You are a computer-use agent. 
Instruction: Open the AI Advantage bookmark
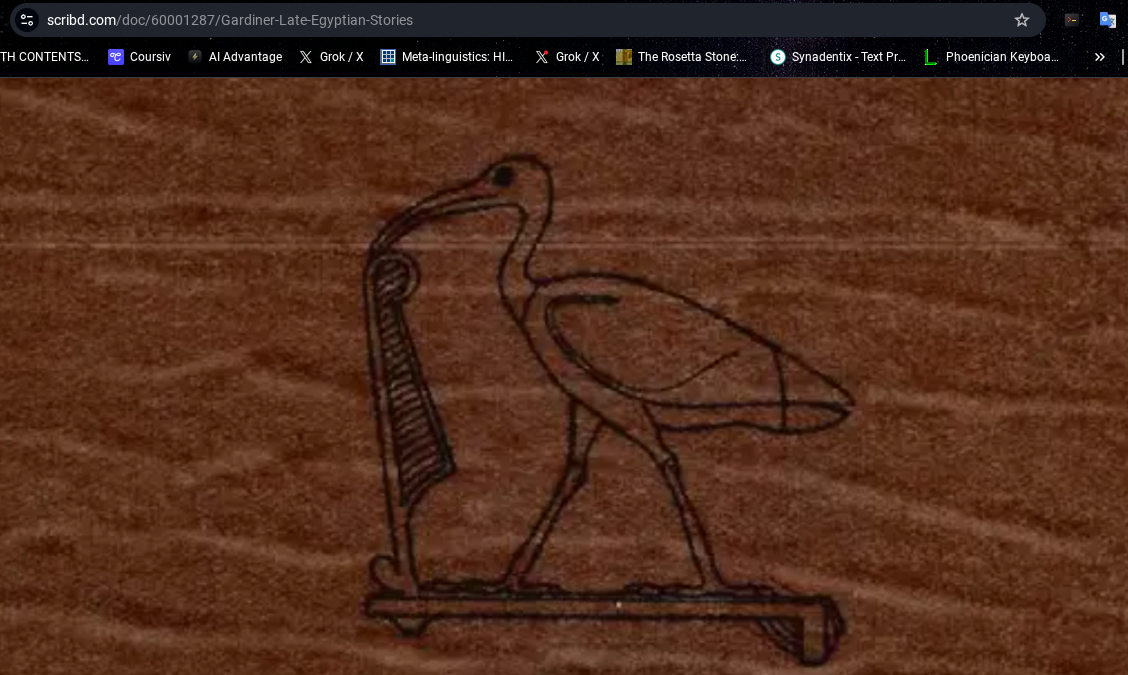235,57
